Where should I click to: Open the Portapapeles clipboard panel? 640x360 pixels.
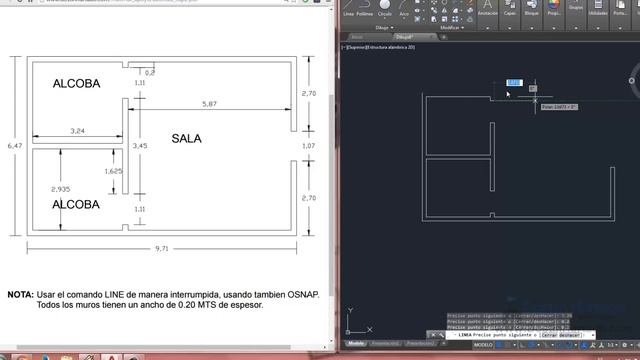coord(620,8)
